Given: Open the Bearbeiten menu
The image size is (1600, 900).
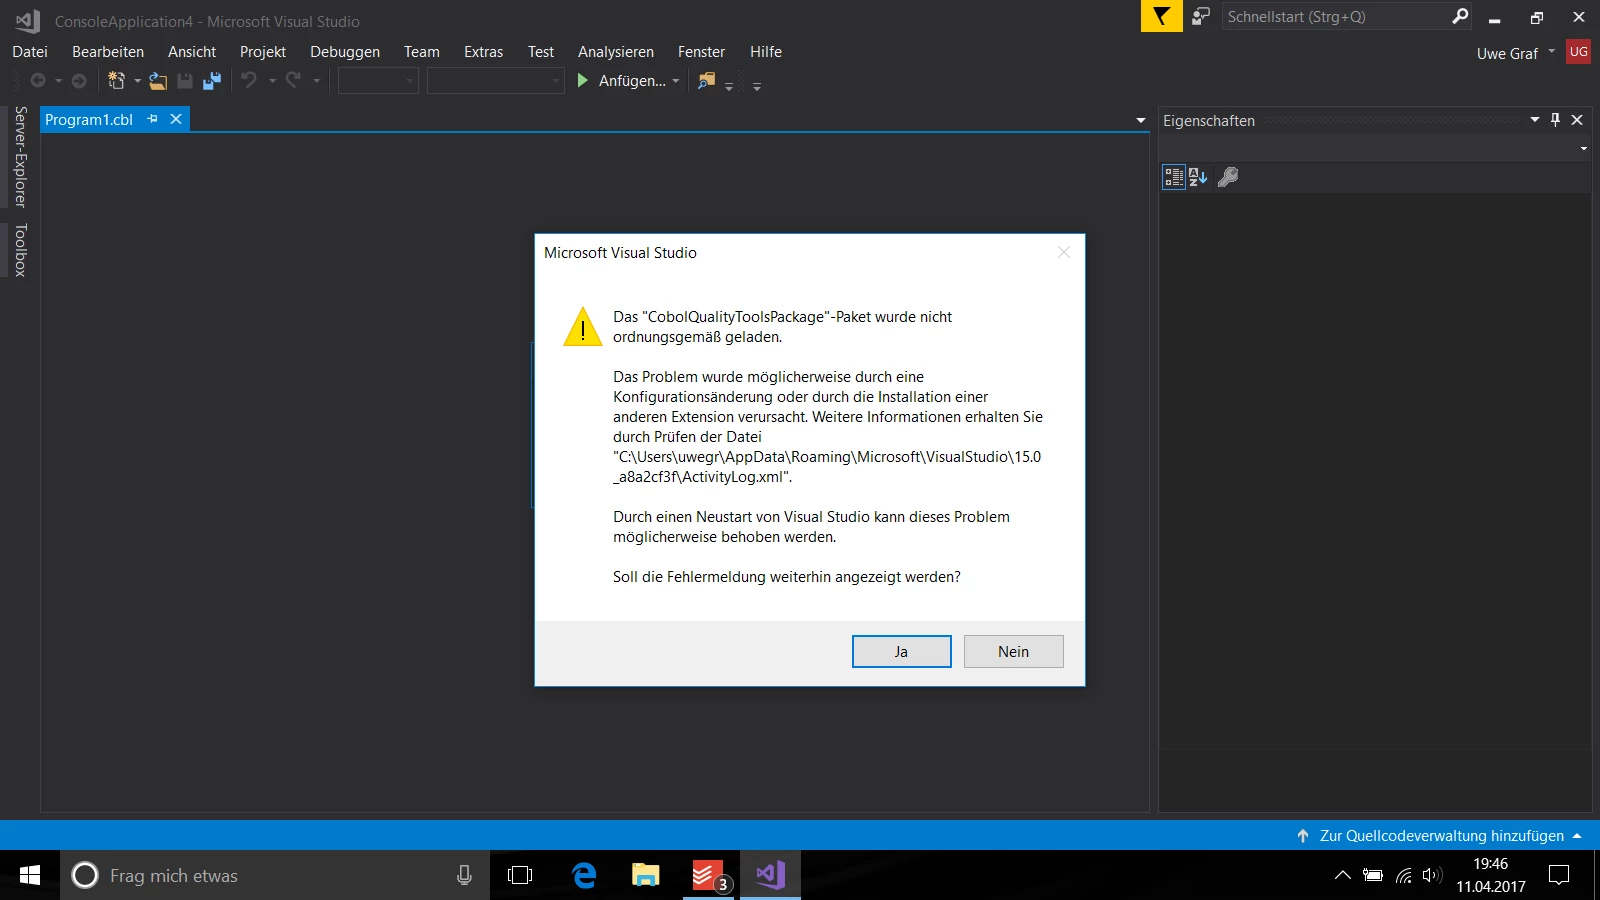Looking at the screenshot, I should coord(108,52).
